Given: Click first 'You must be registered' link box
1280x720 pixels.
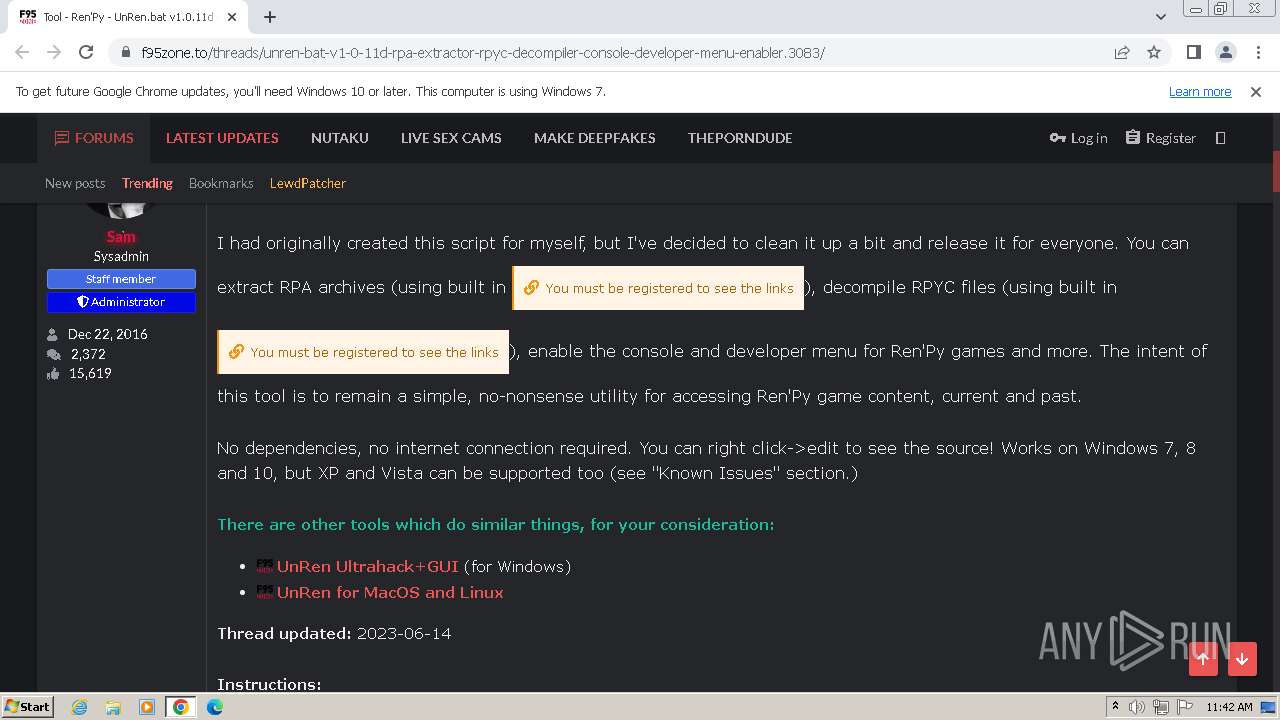Looking at the screenshot, I should 658,288.
